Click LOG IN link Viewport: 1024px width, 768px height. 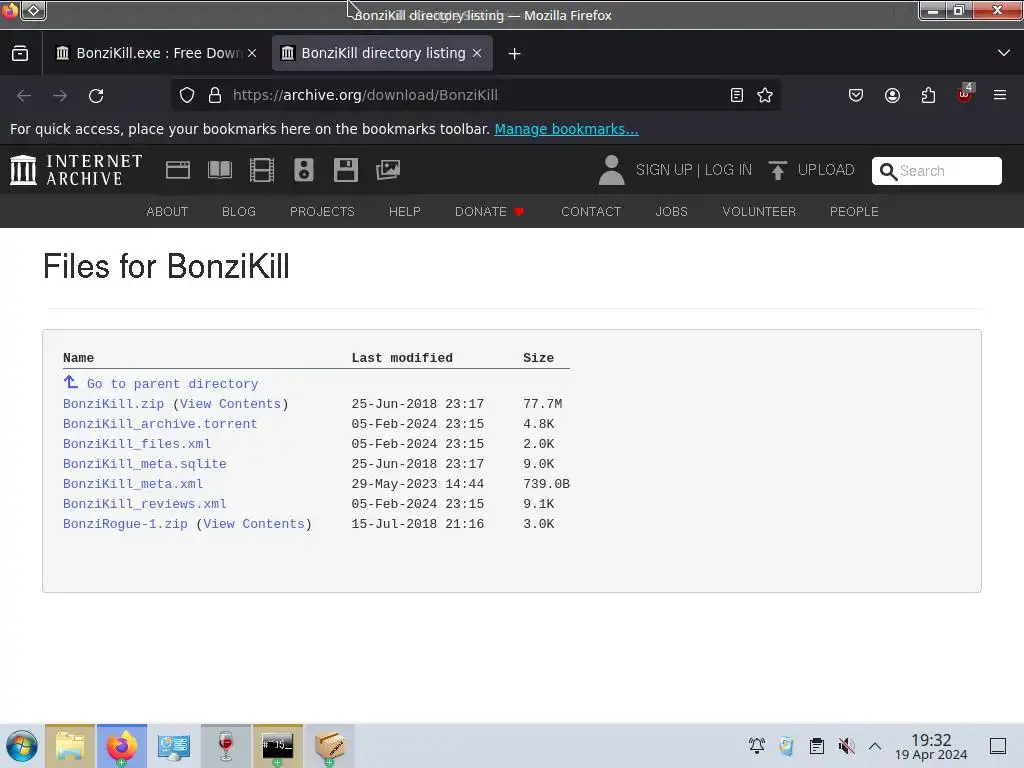tap(728, 170)
